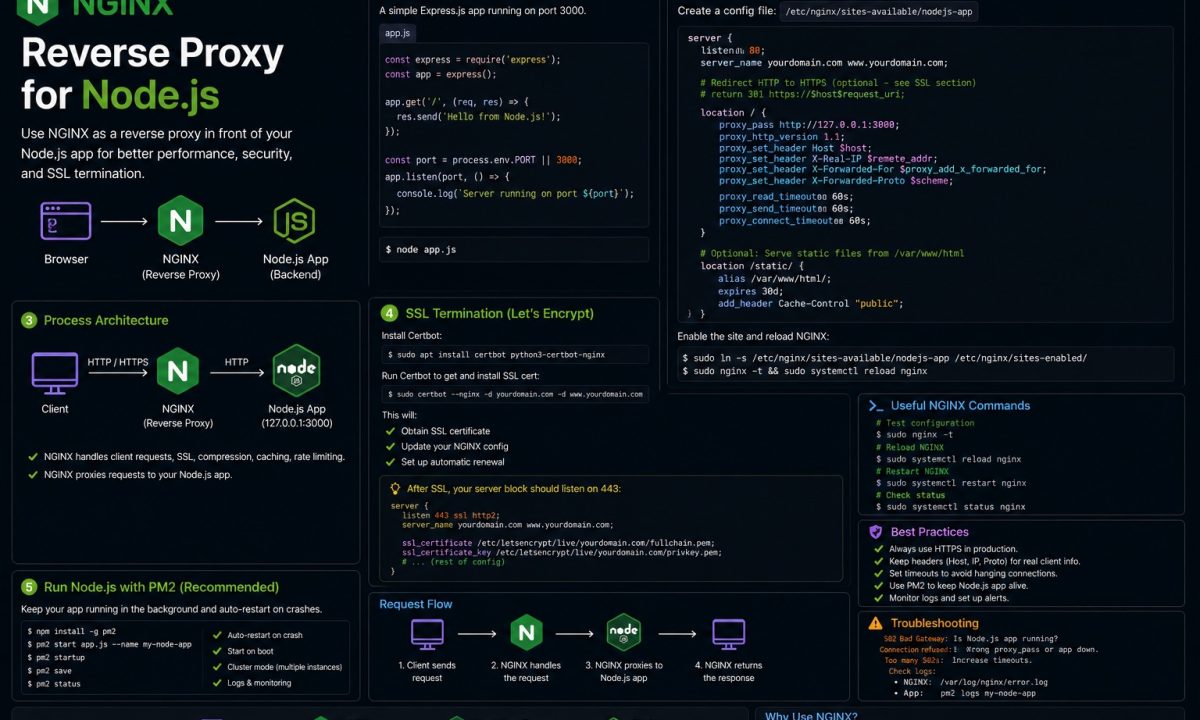The height and width of the screenshot is (720, 1200).
Task: Click the checkmark beside 'Cluster mode (multiple instances)'
Action: [217, 667]
